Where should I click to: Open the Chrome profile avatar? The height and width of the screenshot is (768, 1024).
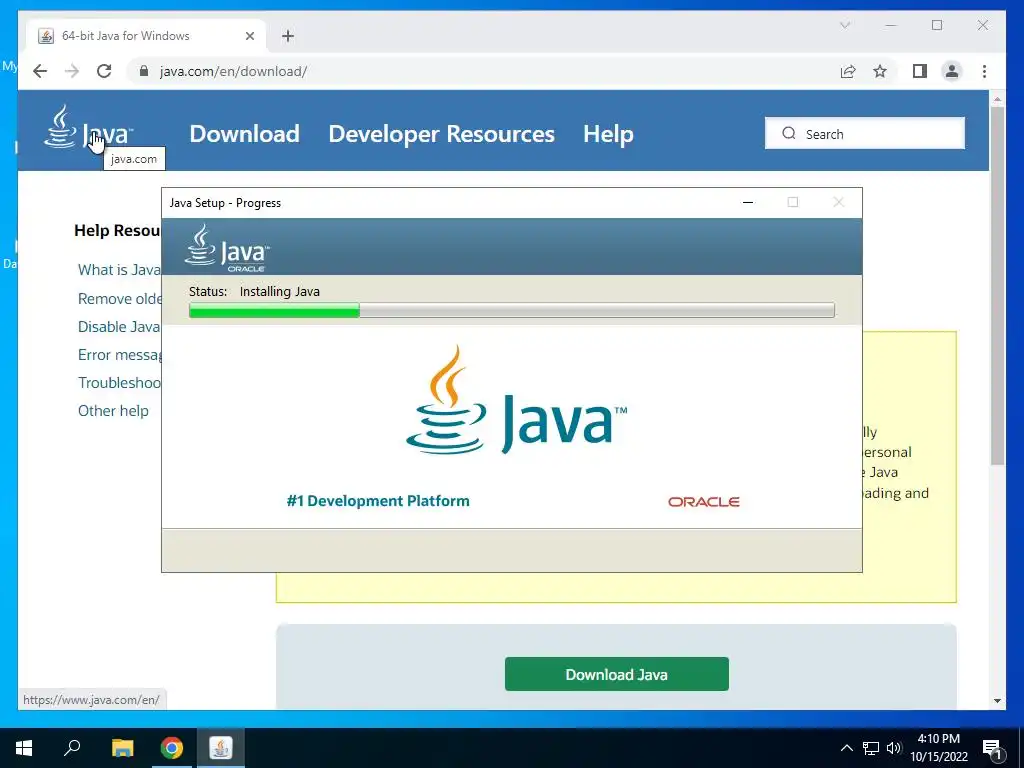coord(952,71)
